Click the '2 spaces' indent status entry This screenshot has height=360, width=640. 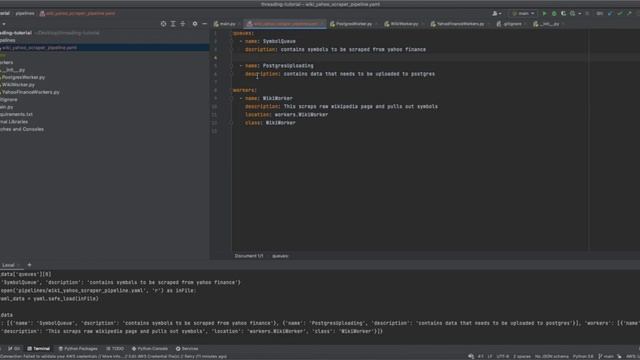[x=522, y=356]
